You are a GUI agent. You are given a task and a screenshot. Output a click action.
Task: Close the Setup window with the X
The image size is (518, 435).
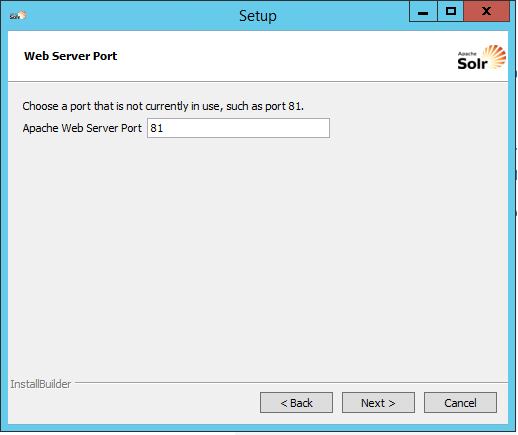[x=487, y=12]
